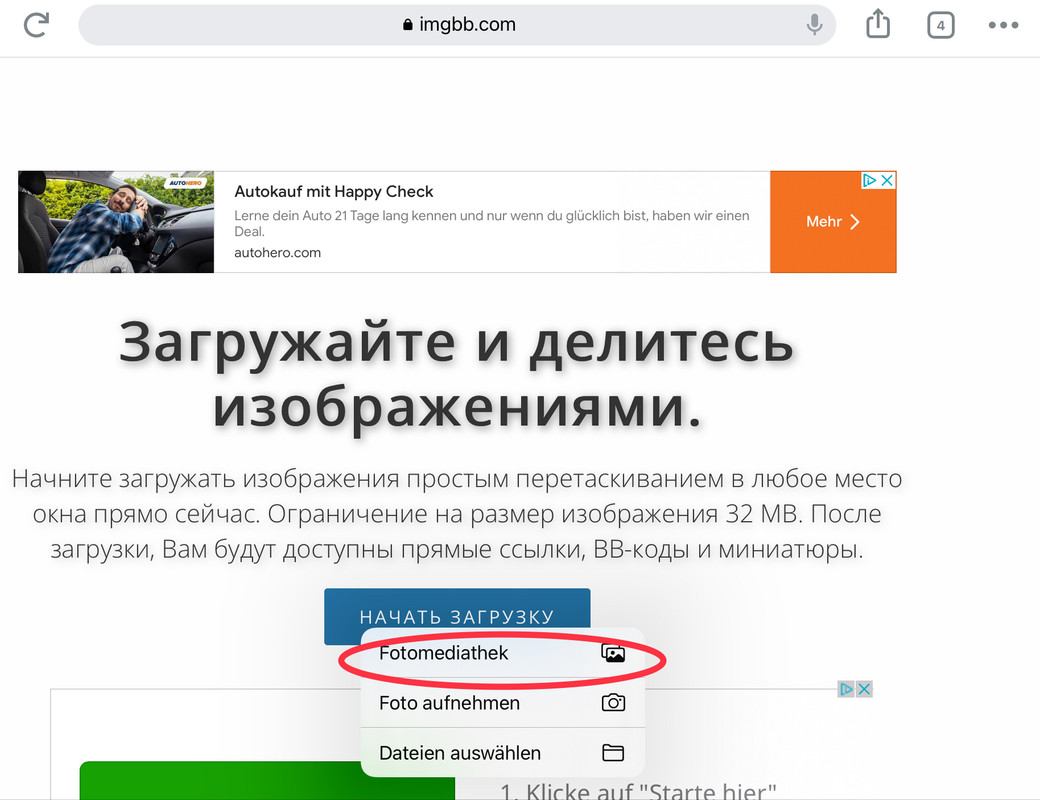Click the orange Mehr button in ad
Viewport: 1040px width, 800px height.
833,222
